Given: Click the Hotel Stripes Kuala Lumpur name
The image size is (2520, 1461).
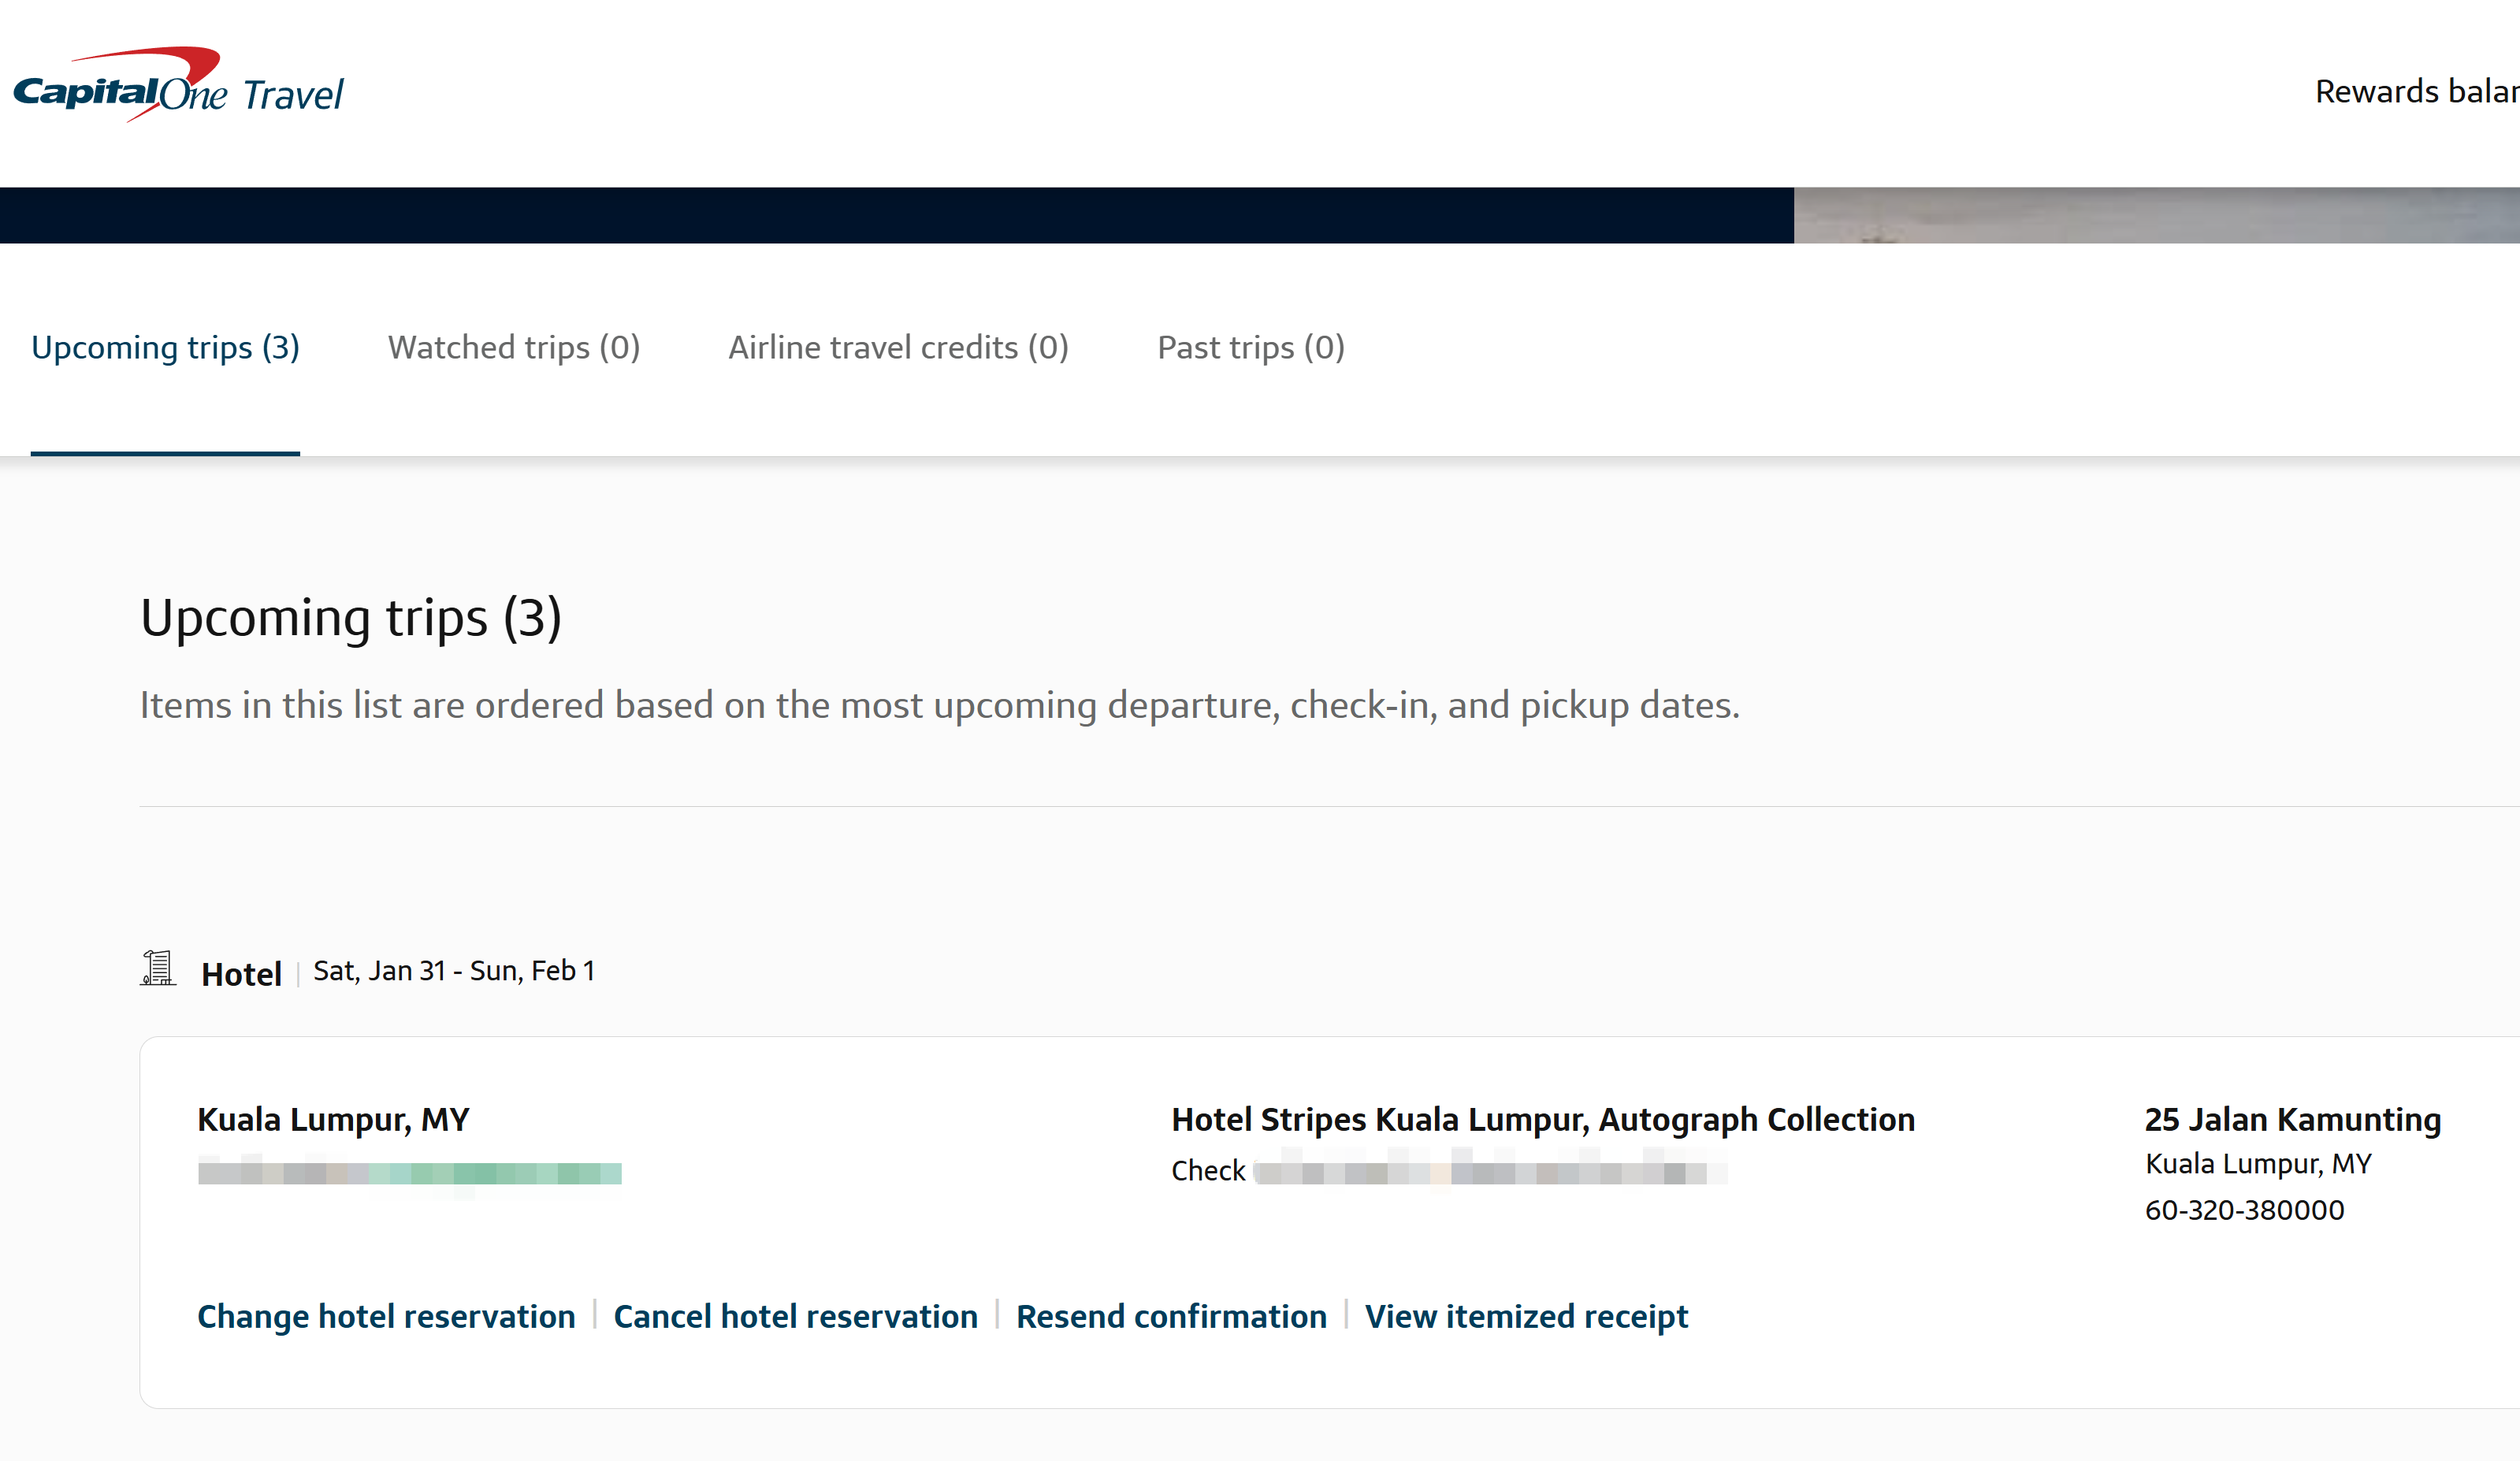Looking at the screenshot, I should 1542,1119.
